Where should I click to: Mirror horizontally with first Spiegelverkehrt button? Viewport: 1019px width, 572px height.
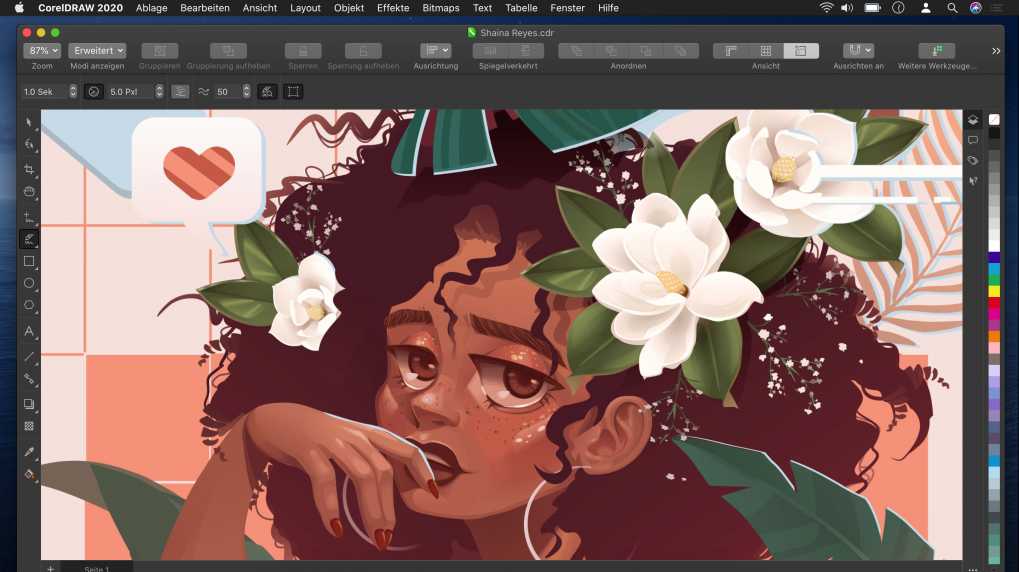click(x=491, y=51)
